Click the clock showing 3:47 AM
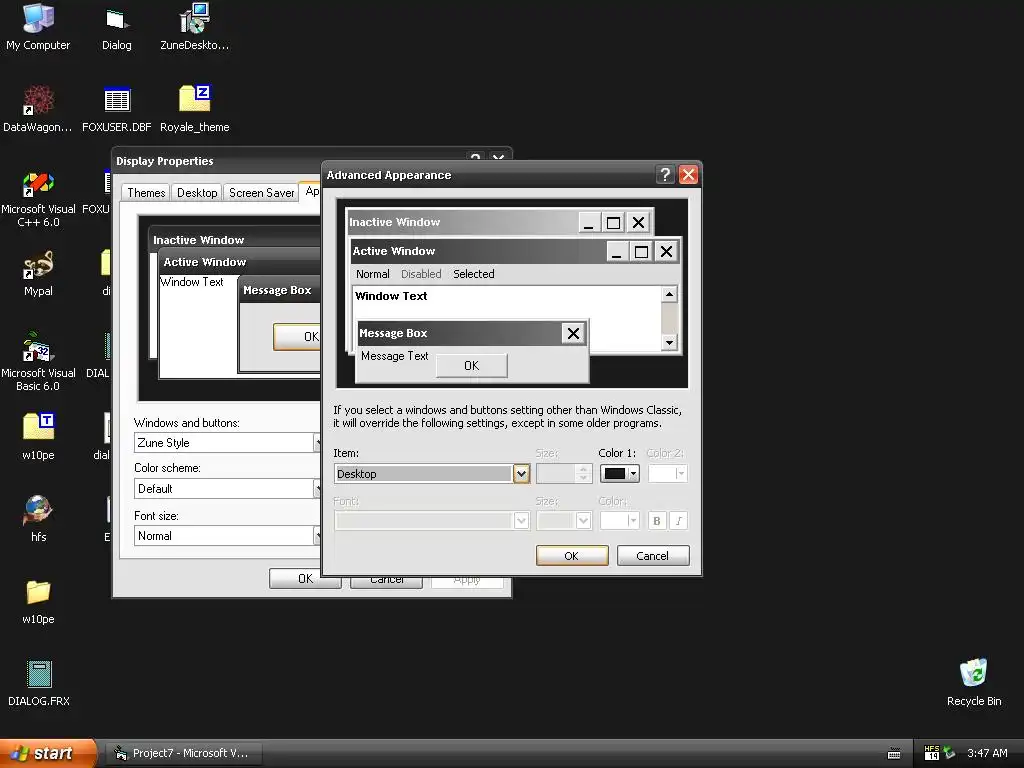The height and width of the screenshot is (768, 1024). tap(987, 753)
